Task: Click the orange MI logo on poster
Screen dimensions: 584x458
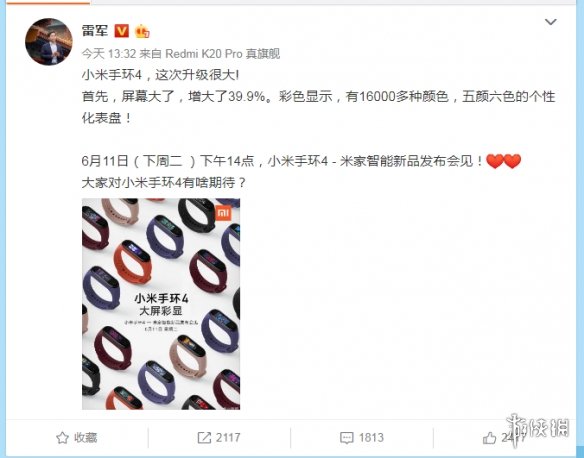Action: pos(224,213)
